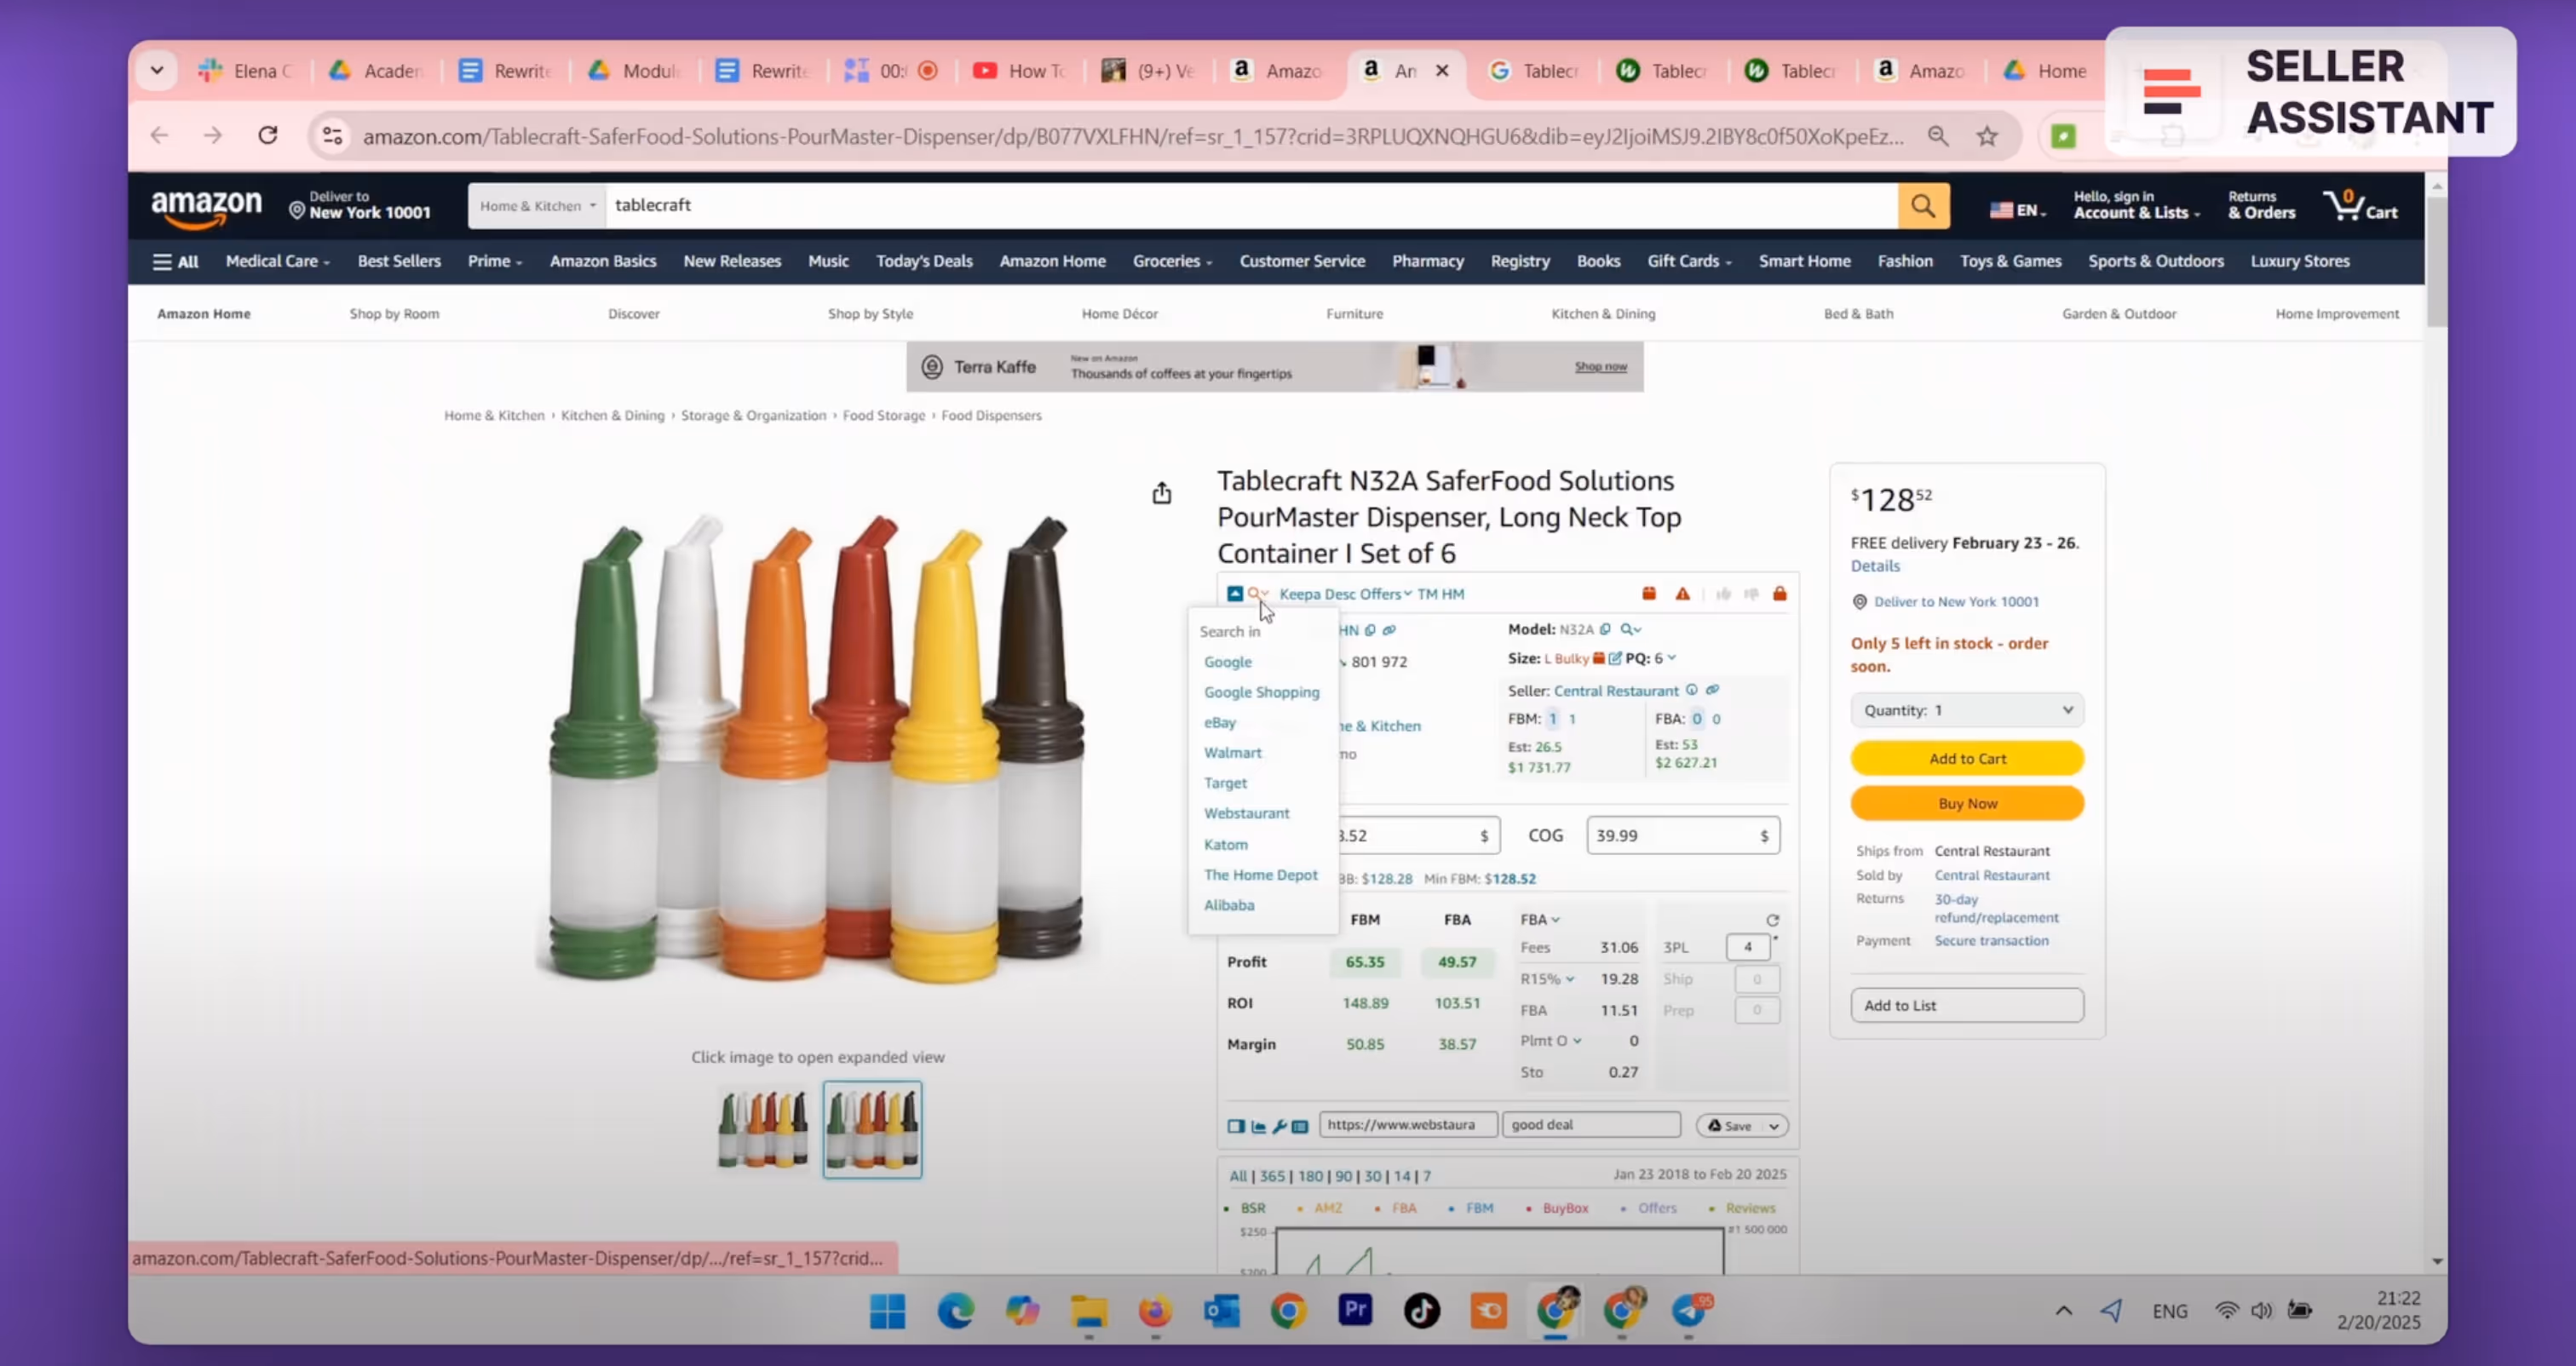Select Walmart in the Search in menu
Viewport: 2576px width, 1366px height.
tap(1232, 752)
